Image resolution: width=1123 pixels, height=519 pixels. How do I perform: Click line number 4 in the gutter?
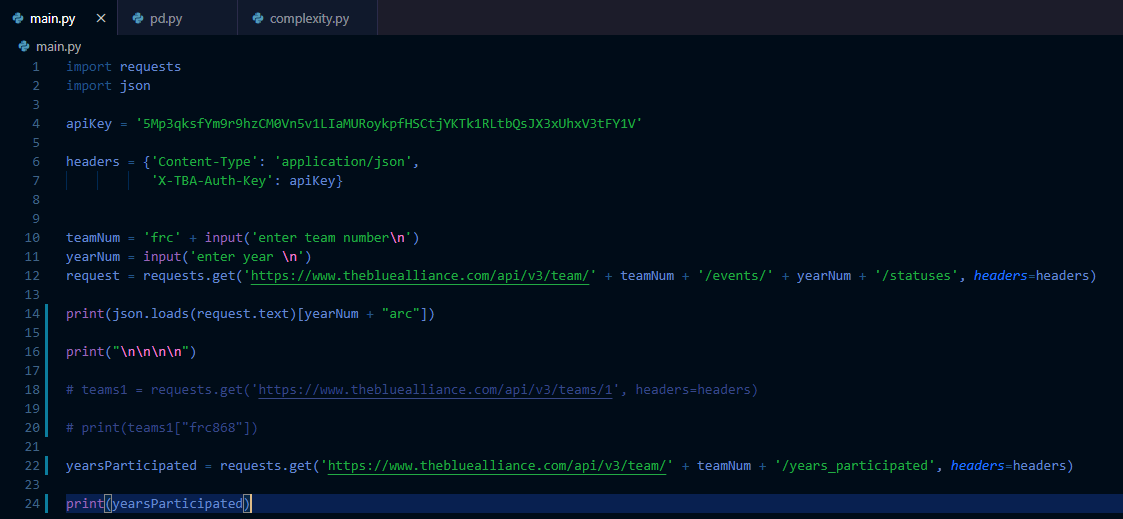coord(36,123)
